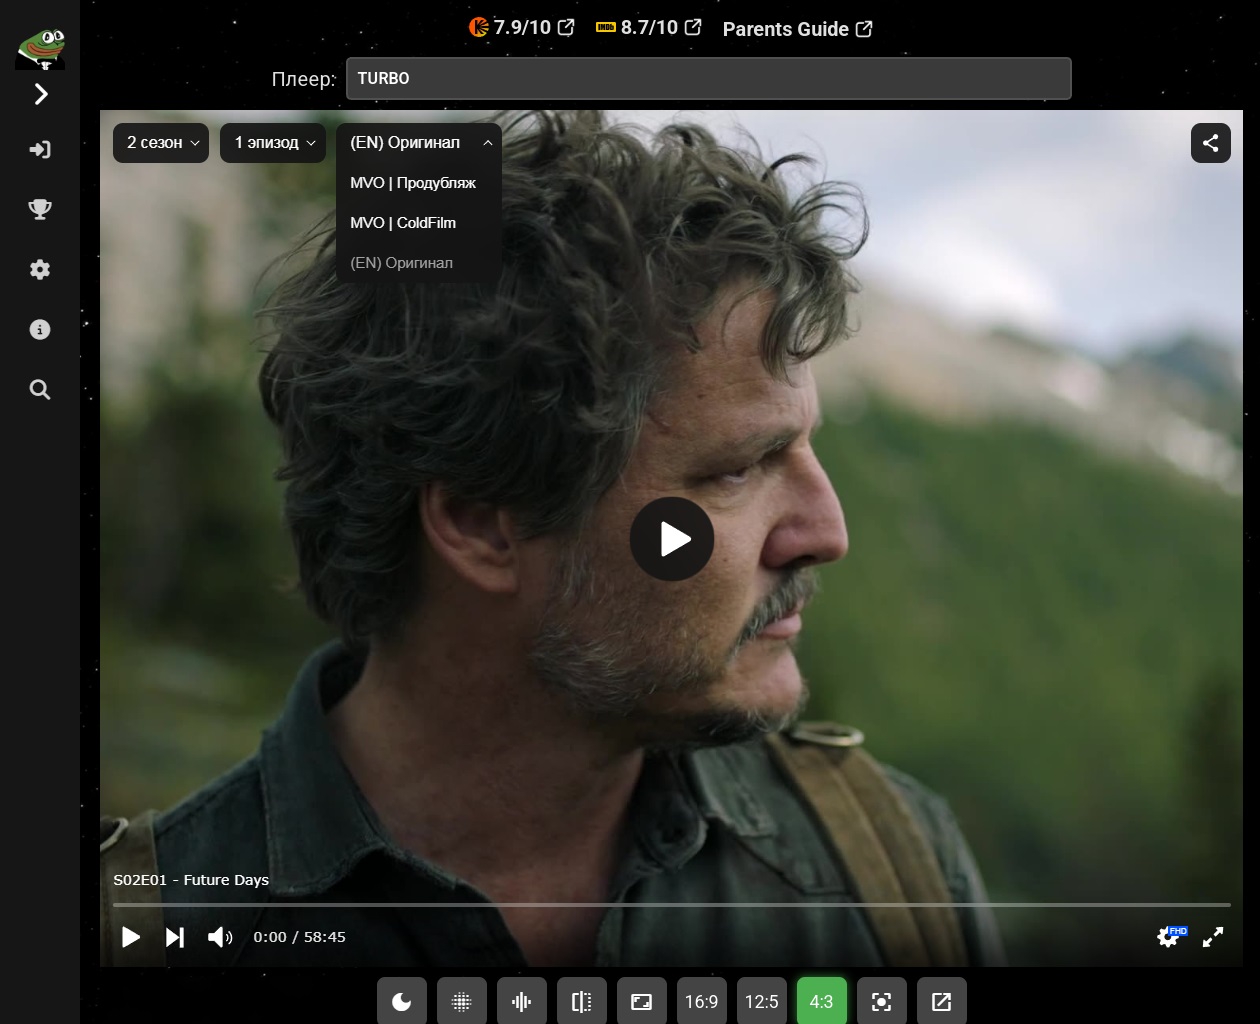
Task: Select (EN) Оригинал in the list
Action: tap(419, 263)
